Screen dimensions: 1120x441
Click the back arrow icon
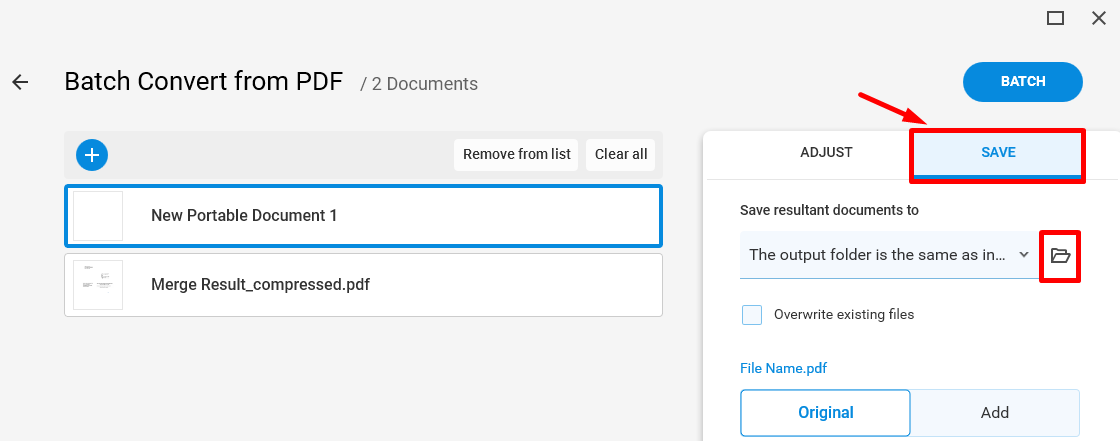click(20, 82)
